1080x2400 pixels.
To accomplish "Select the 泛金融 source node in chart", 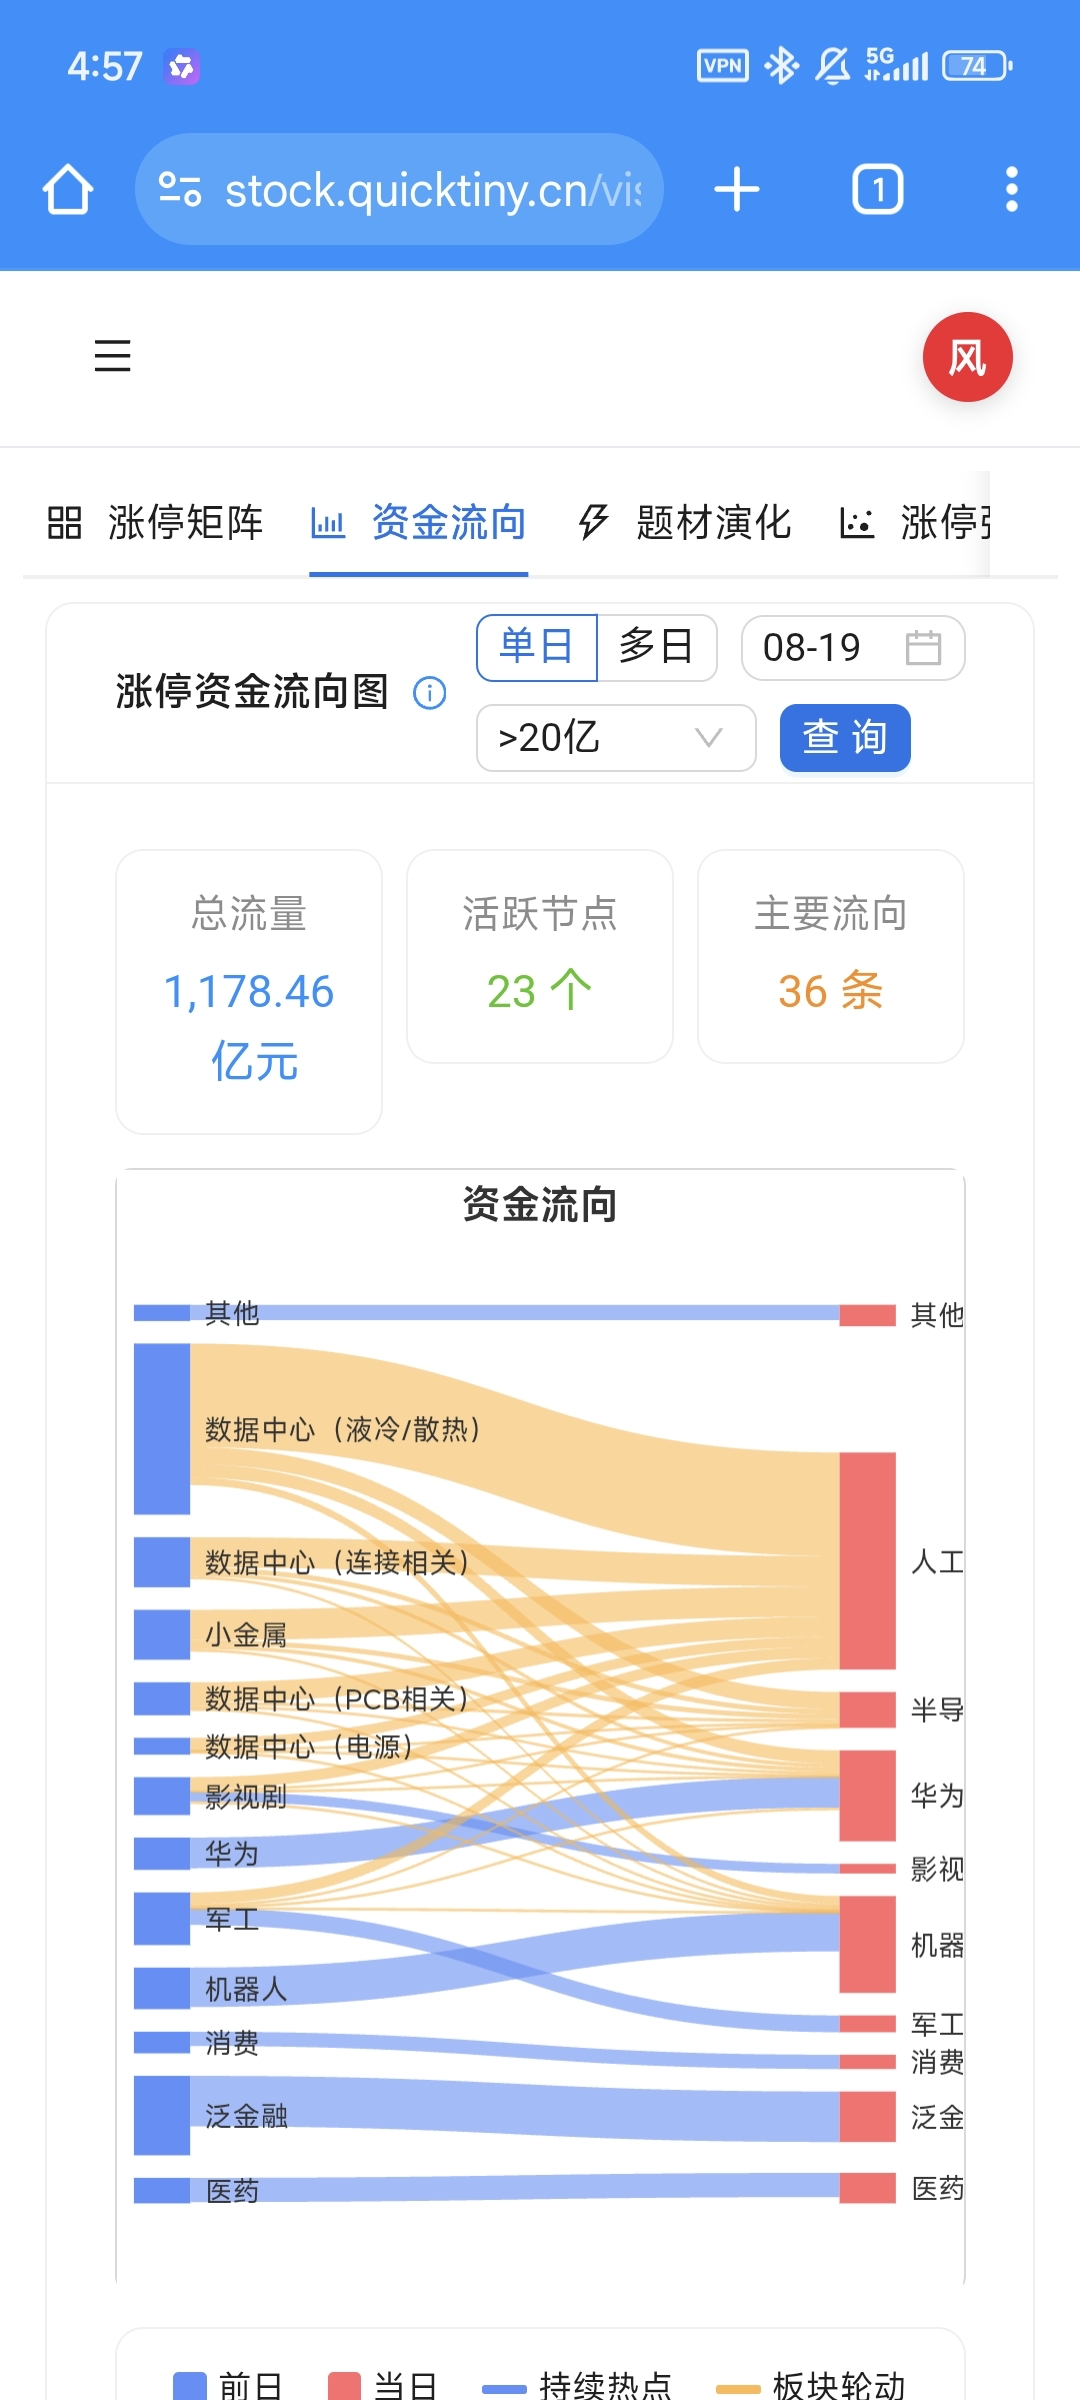I will point(162,2115).
